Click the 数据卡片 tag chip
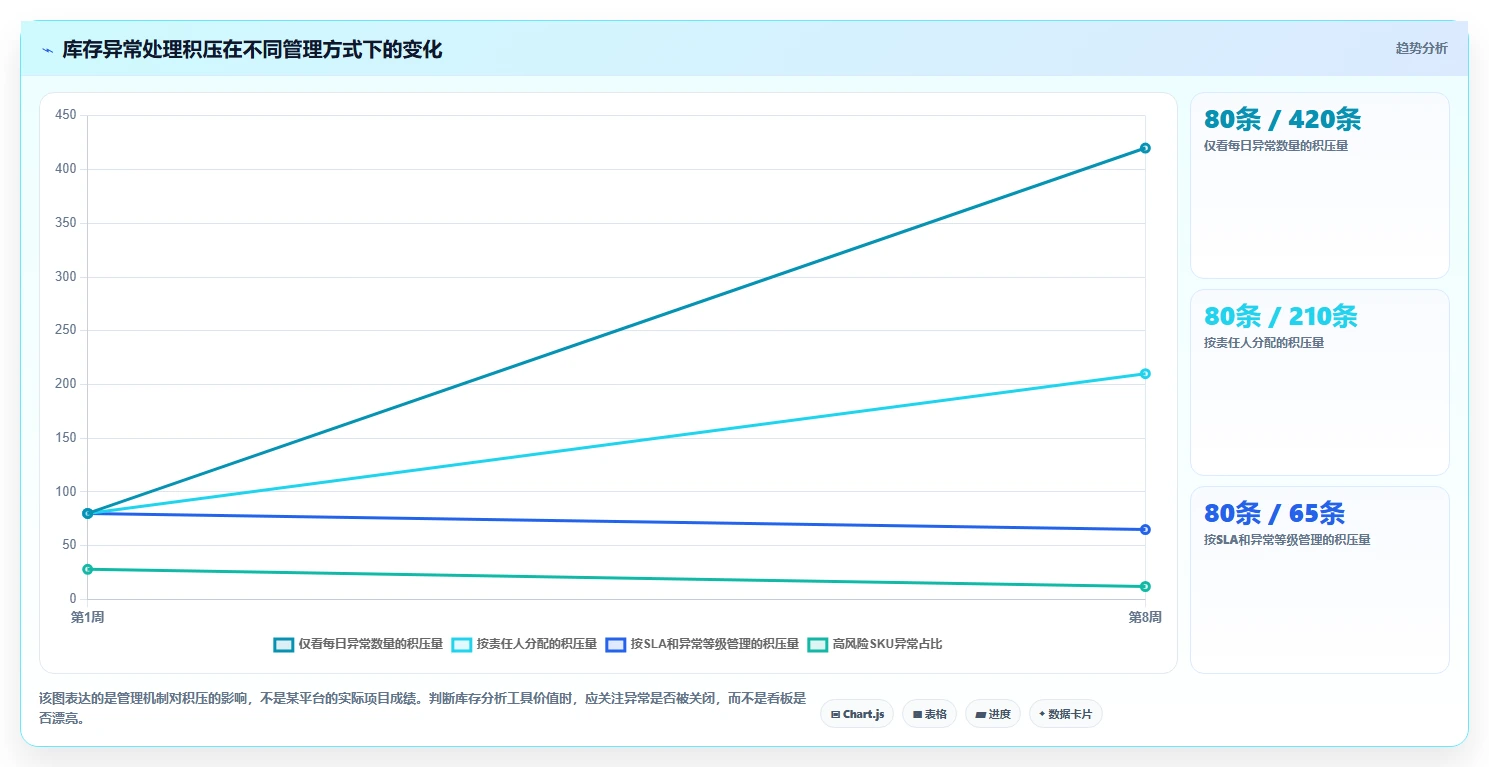The height and width of the screenshot is (767, 1489). [x=1065, y=714]
